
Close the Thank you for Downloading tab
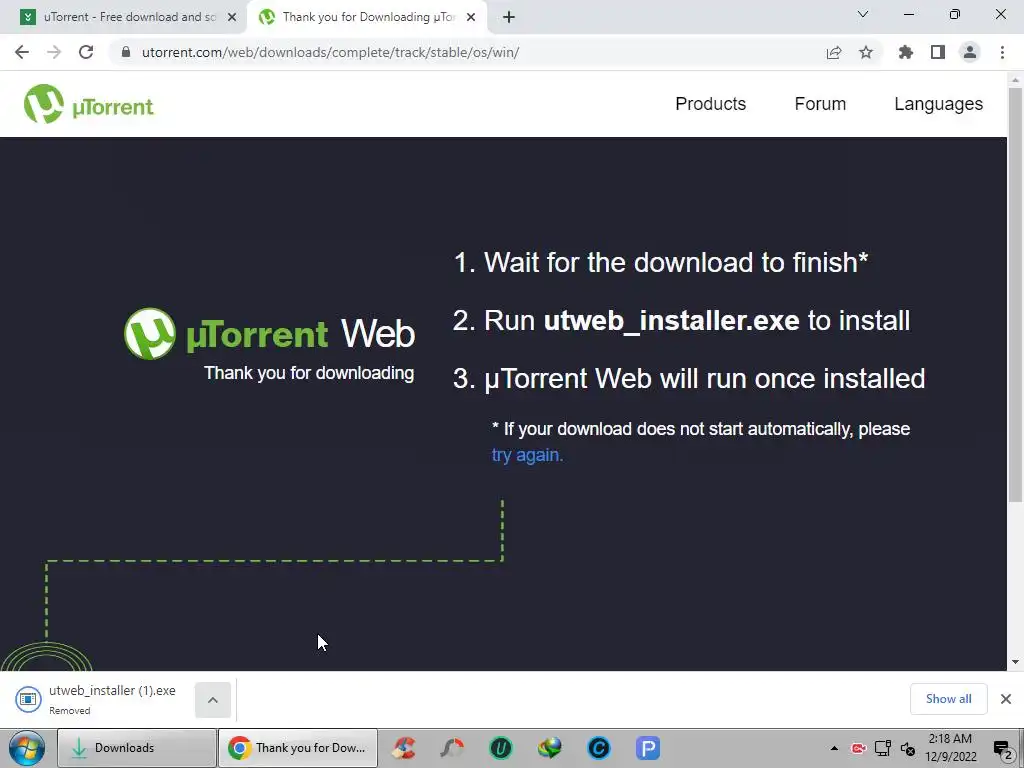tap(471, 18)
